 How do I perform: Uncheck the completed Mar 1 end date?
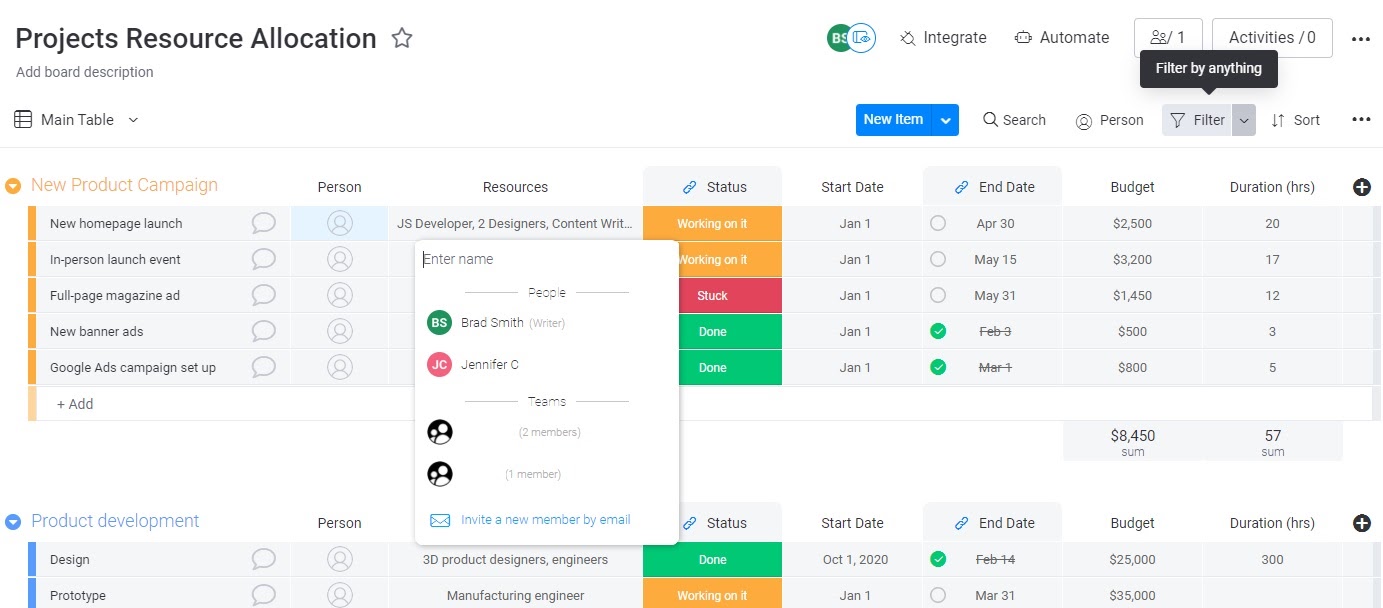(x=938, y=368)
